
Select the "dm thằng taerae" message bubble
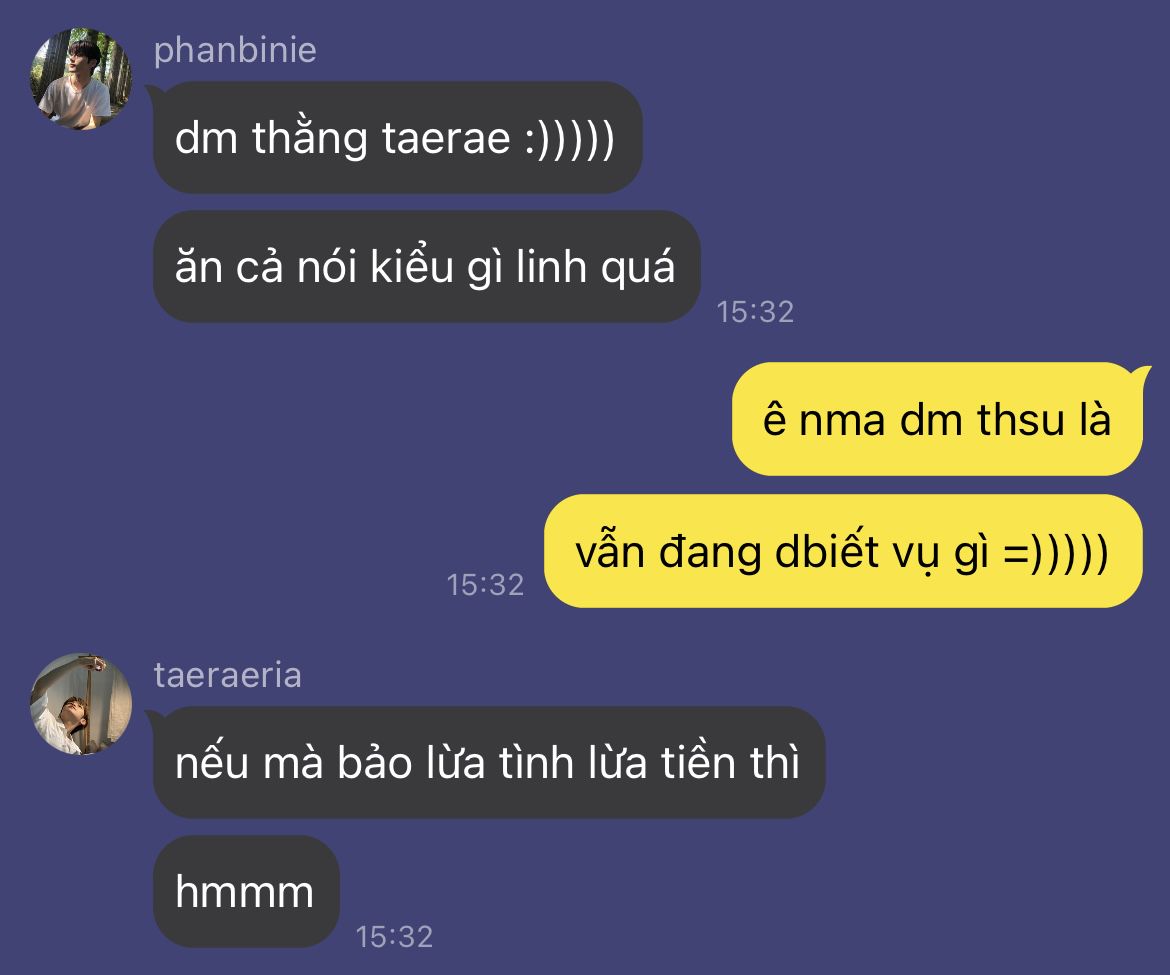point(396,138)
